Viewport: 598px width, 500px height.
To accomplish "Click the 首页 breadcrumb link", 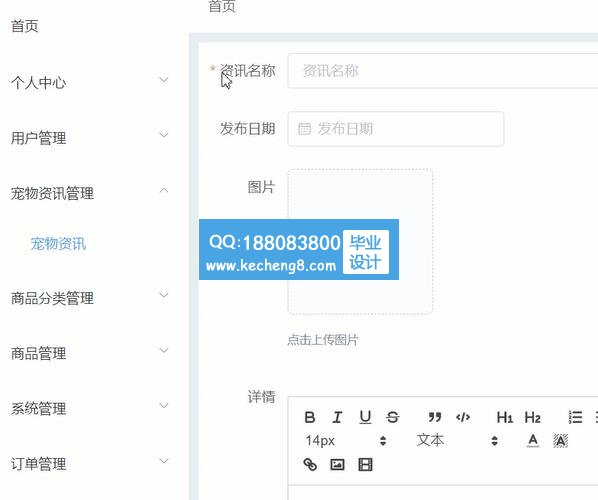I will 222,6.
